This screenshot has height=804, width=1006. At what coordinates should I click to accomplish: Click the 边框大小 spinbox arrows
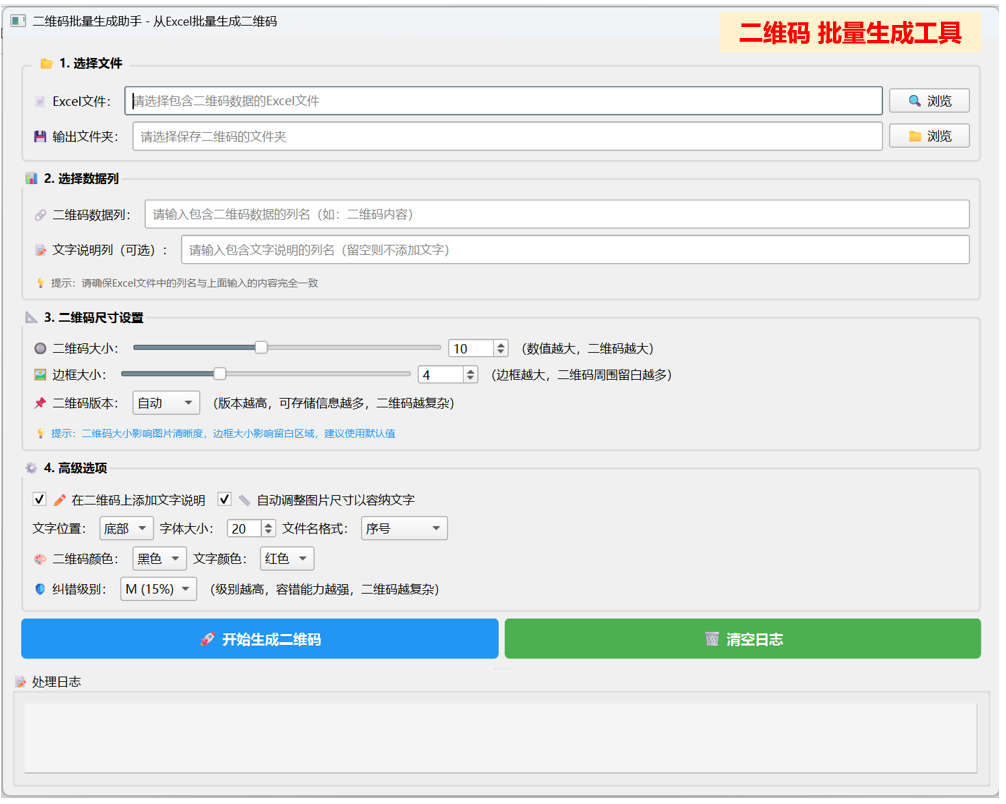click(x=471, y=375)
